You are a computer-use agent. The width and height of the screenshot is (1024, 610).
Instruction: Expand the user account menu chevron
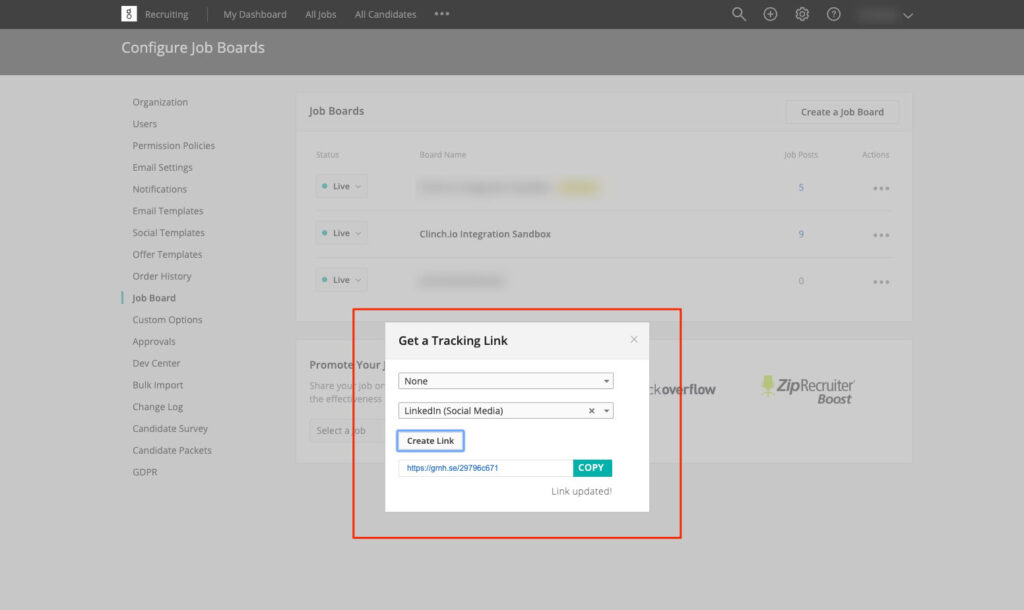(908, 15)
